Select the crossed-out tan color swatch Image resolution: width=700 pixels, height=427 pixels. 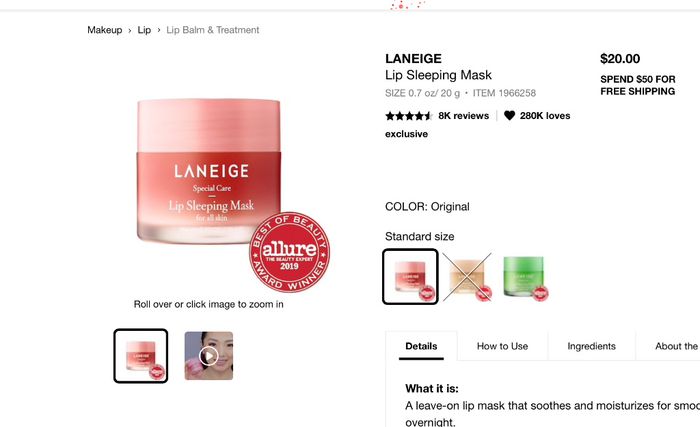[x=467, y=276]
